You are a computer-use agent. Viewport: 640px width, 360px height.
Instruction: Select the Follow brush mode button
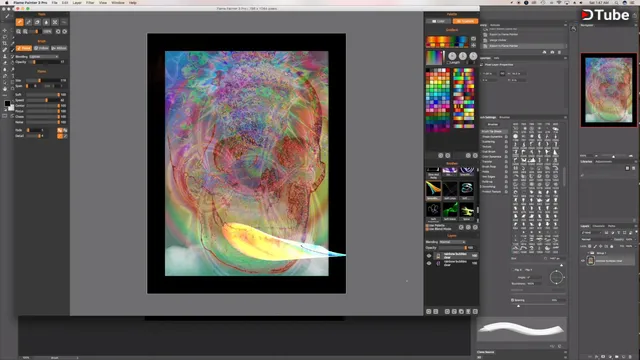(x=42, y=48)
